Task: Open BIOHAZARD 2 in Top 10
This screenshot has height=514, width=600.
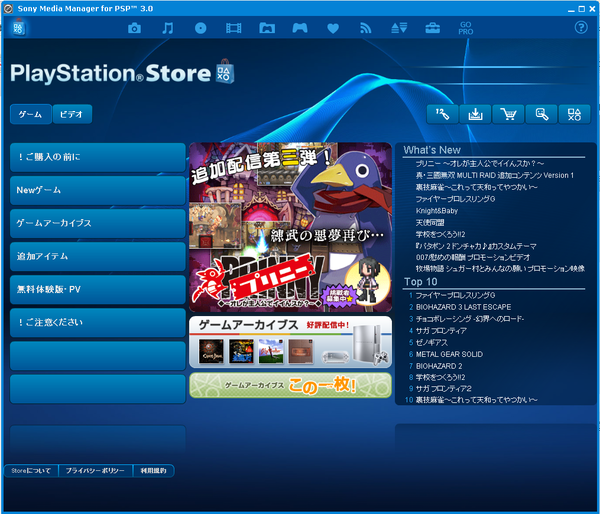Action: [439, 366]
